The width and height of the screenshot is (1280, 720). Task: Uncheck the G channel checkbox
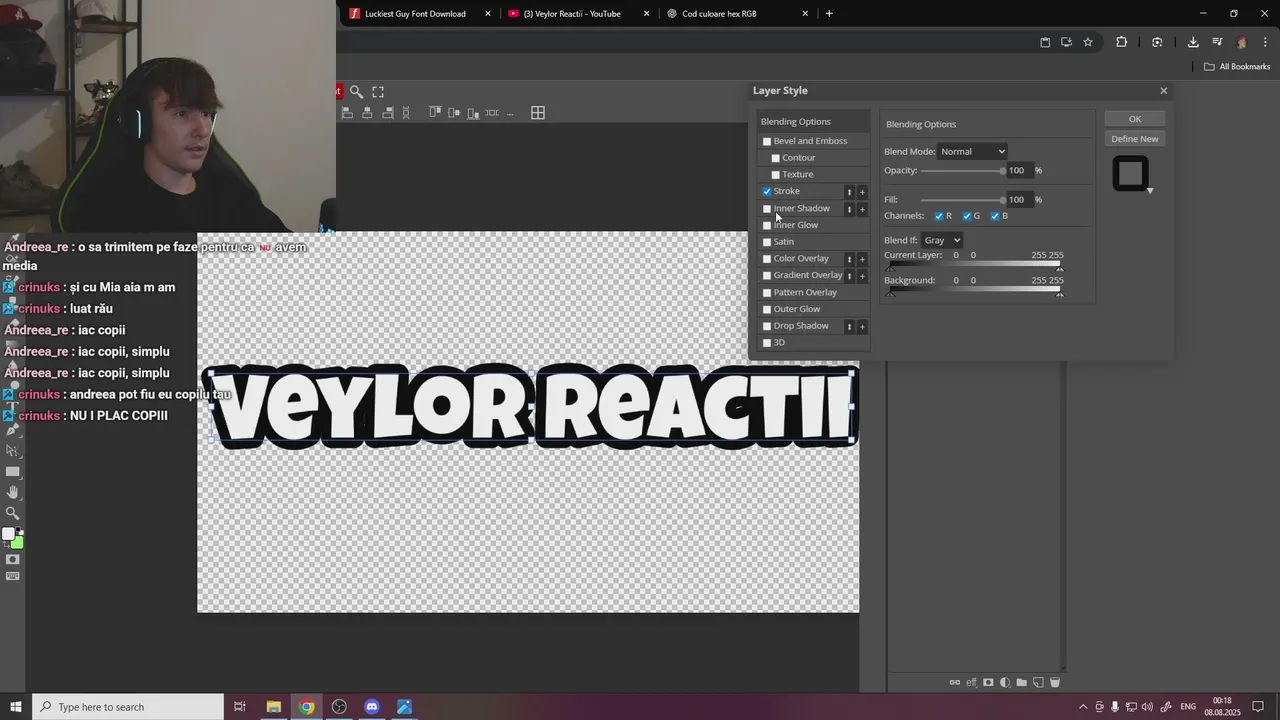[x=967, y=216]
